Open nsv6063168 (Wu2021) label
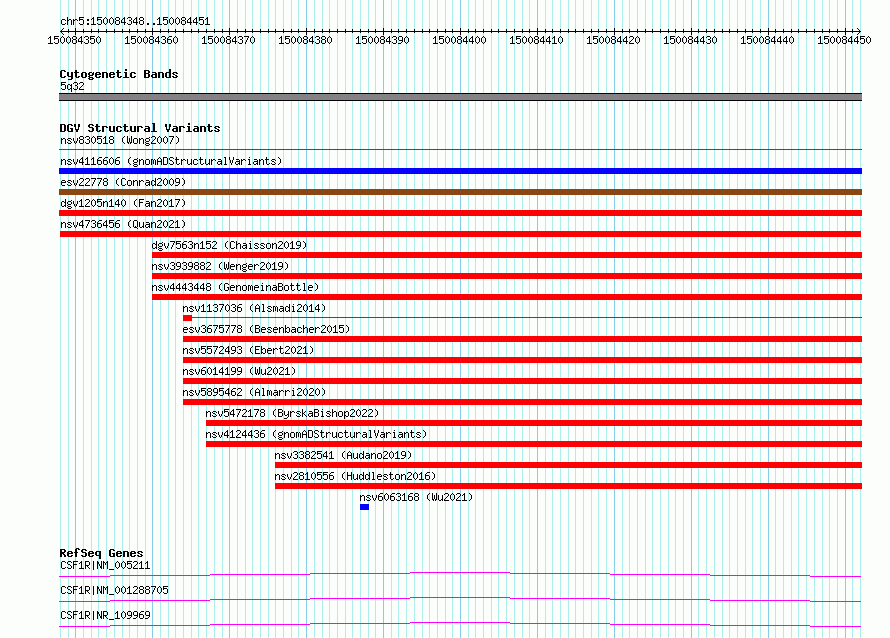Image resolution: width=890 pixels, height=638 pixels. (x=416, y=497)
